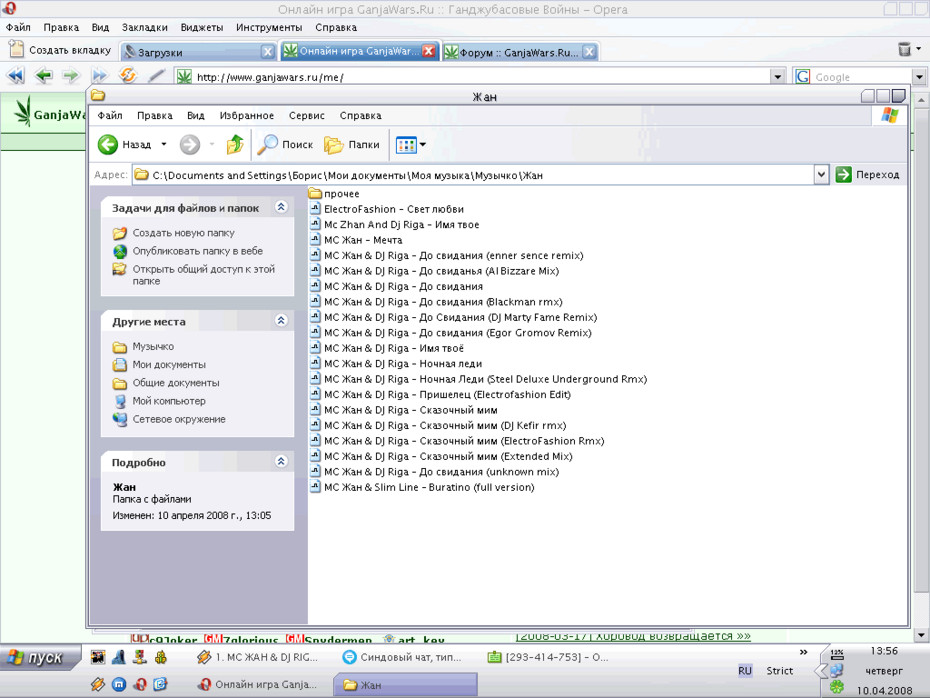Toggle the Папки folders pane button
This screenshot has width=930, height=698.
(352, 144)
